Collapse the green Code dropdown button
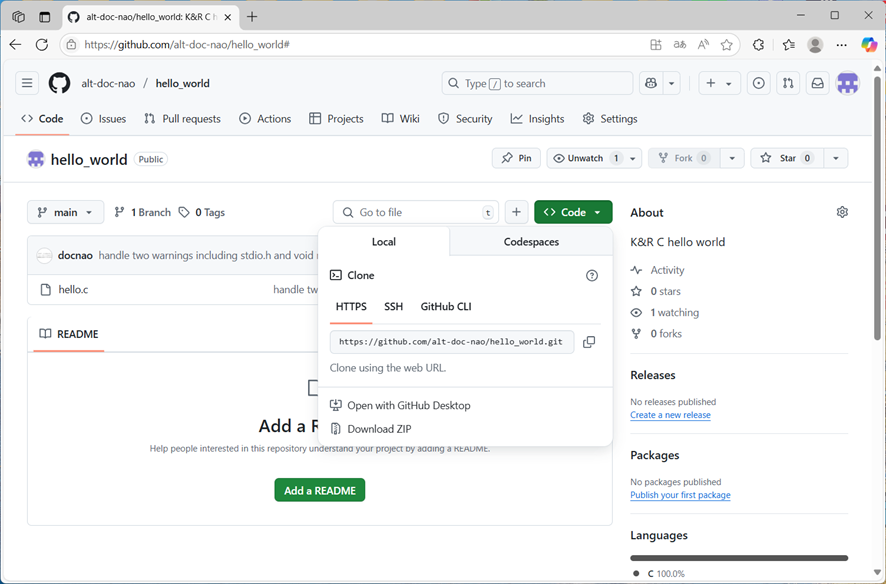The image size is (886, 584). pos(573,212)
